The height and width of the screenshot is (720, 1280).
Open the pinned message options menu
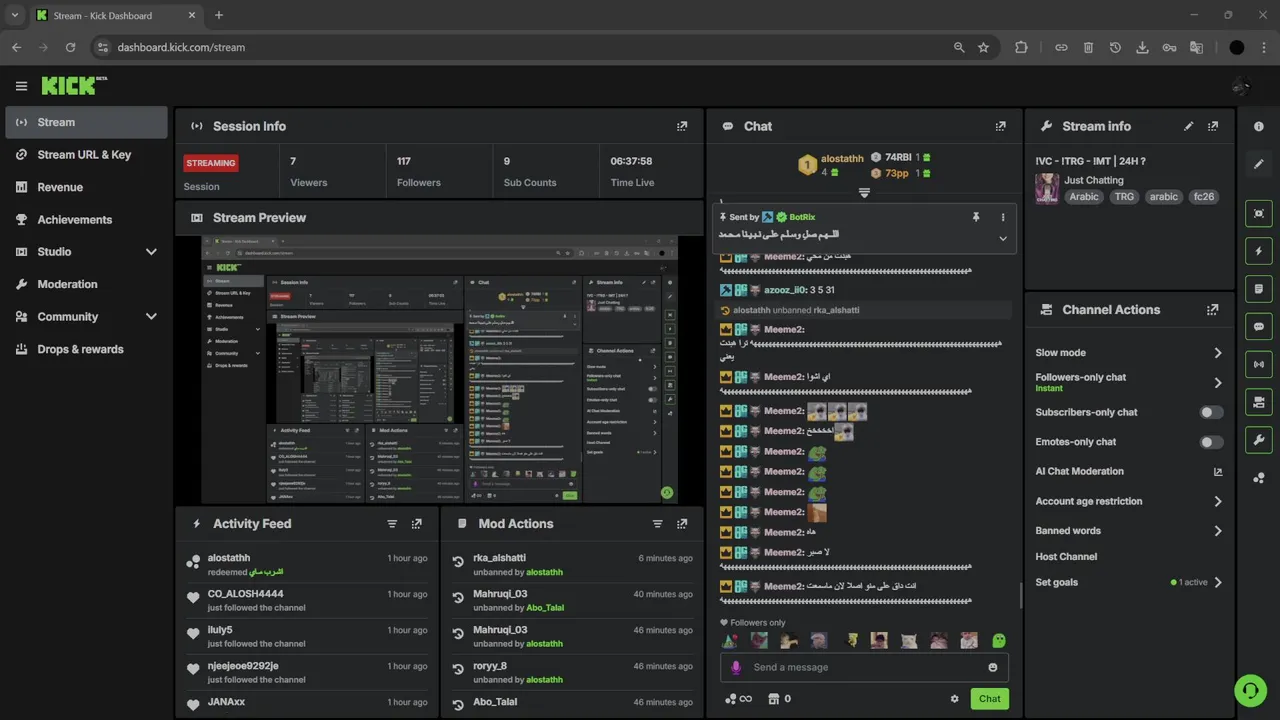point(1003,217)
